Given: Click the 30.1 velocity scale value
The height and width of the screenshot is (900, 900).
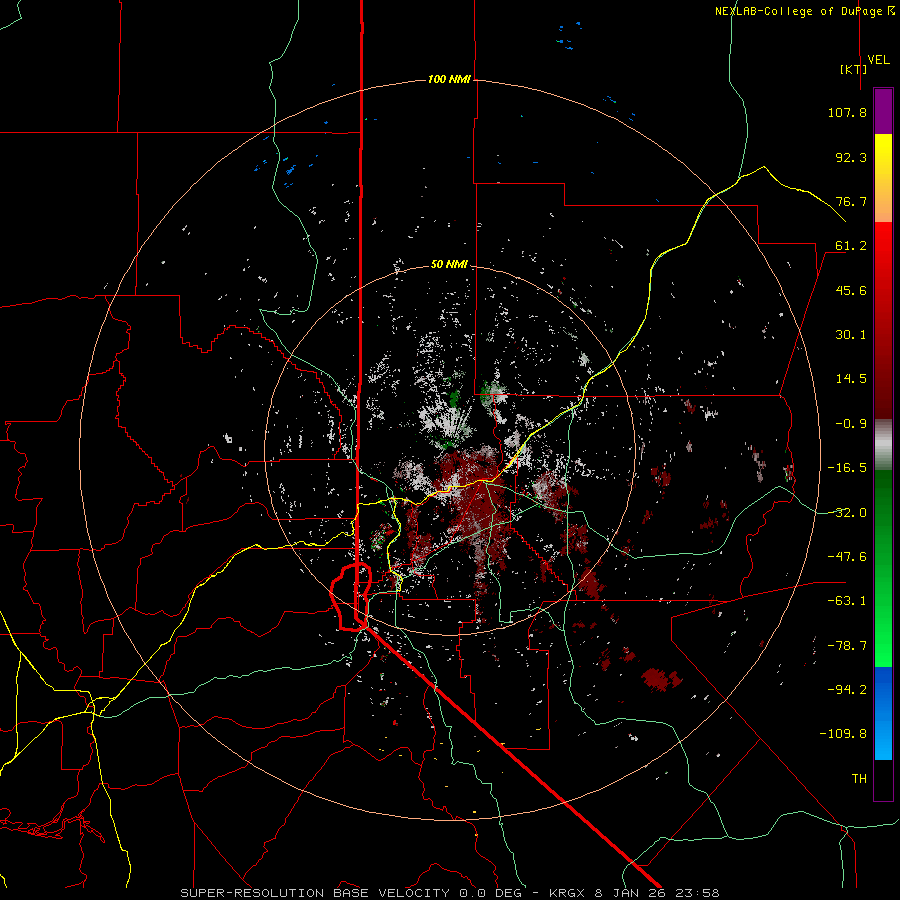Looking at the screenshot, I should pos(851,335).
